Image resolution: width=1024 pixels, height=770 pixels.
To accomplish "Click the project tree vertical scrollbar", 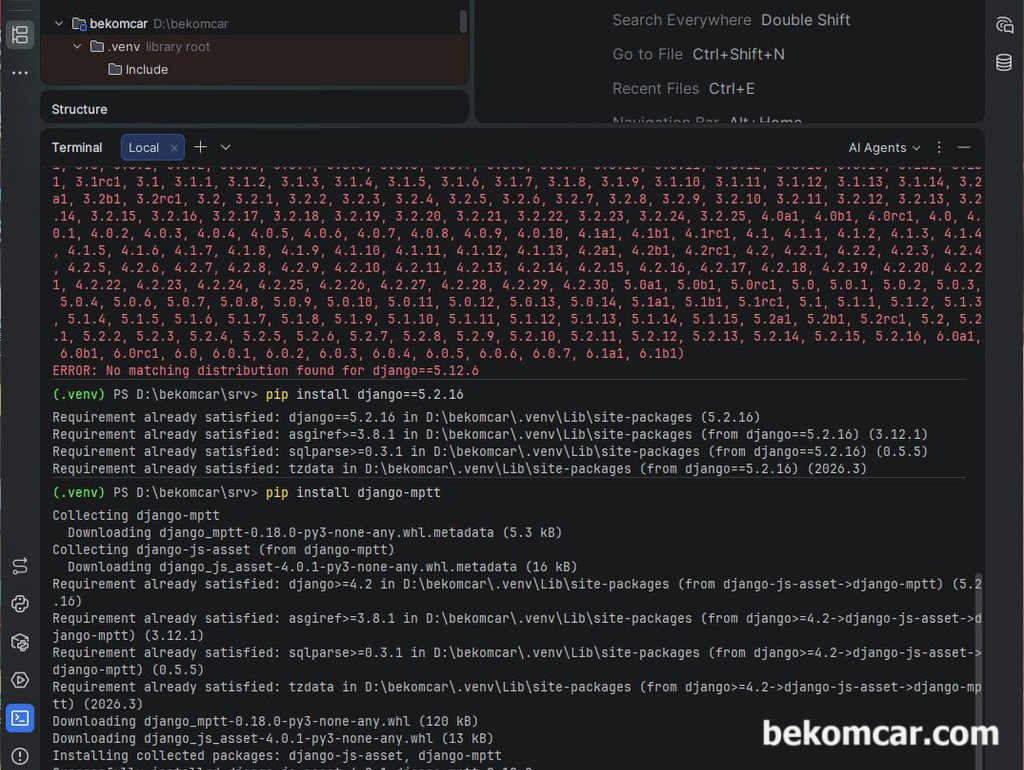I will click(463, 20).
